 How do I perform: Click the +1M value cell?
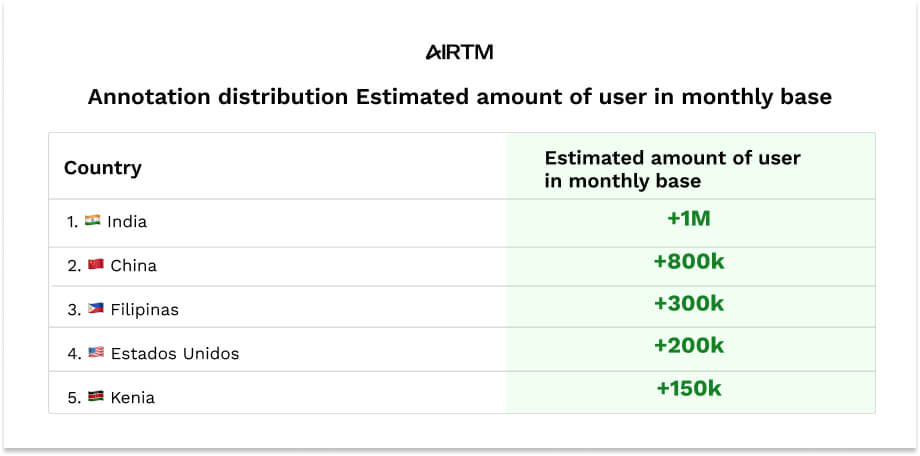pos(688,217)
